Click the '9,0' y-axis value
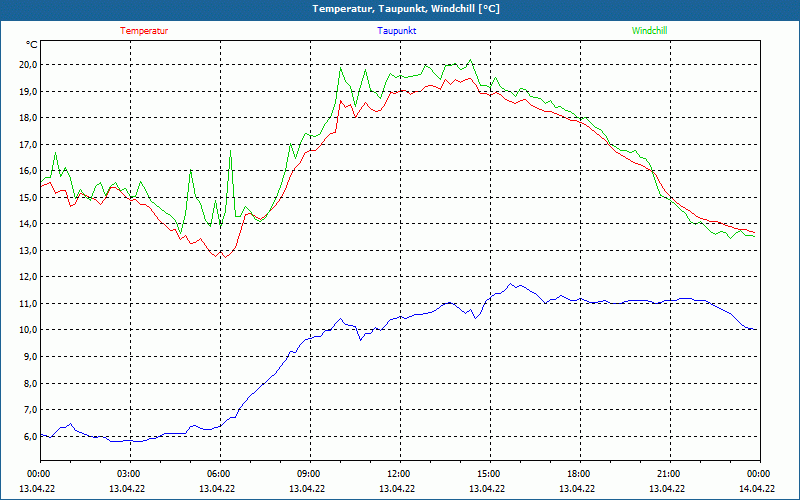The height and width of the screenshot is (500, 800). (x=31, y=357)
